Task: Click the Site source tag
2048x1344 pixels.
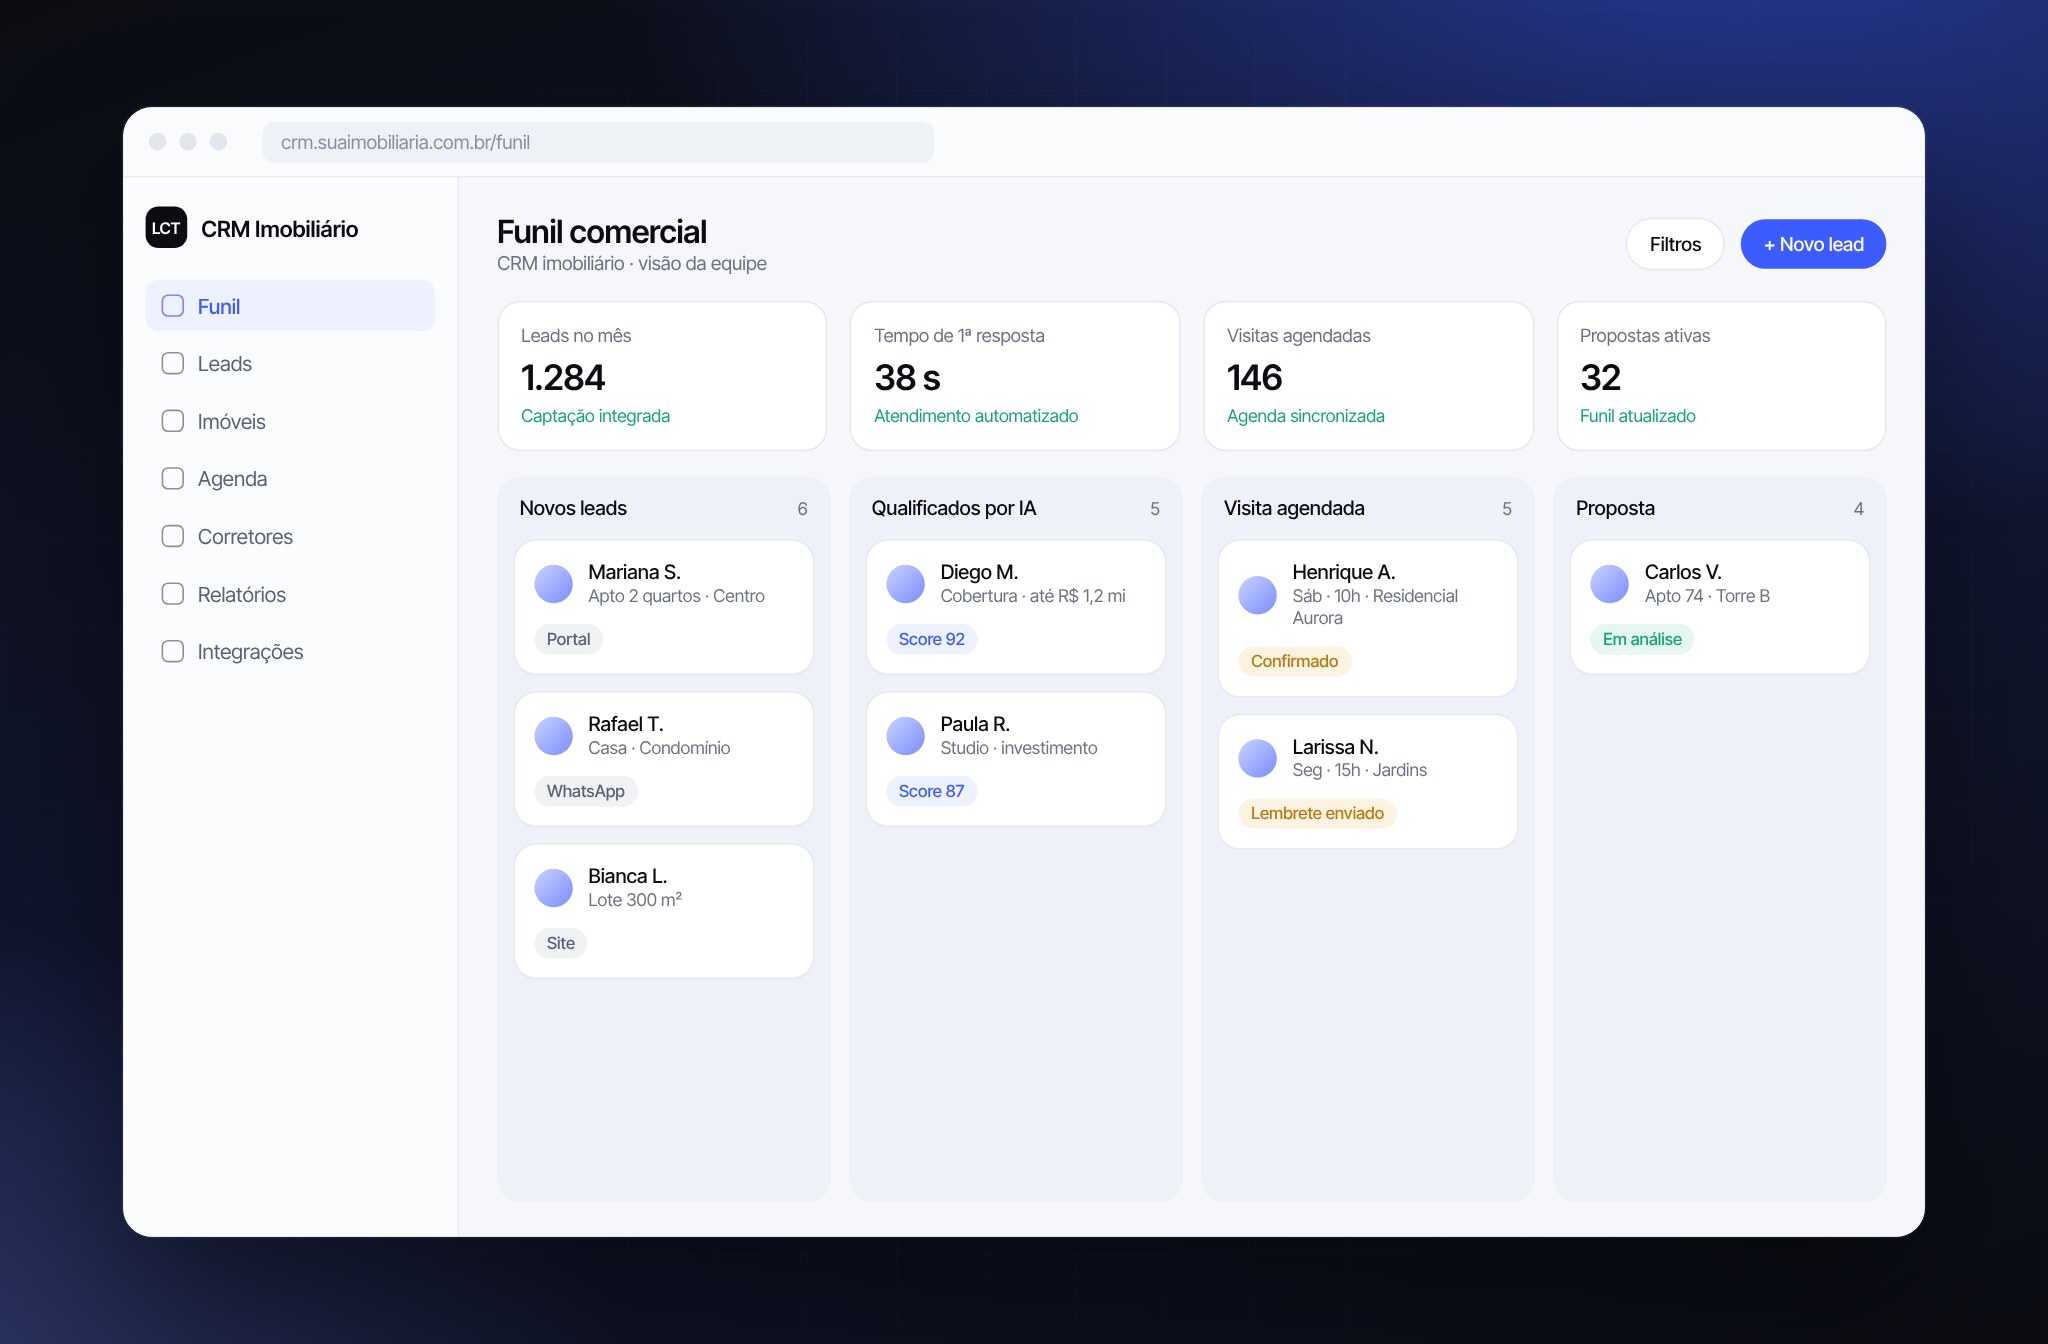Action: (x=561, y=943)
